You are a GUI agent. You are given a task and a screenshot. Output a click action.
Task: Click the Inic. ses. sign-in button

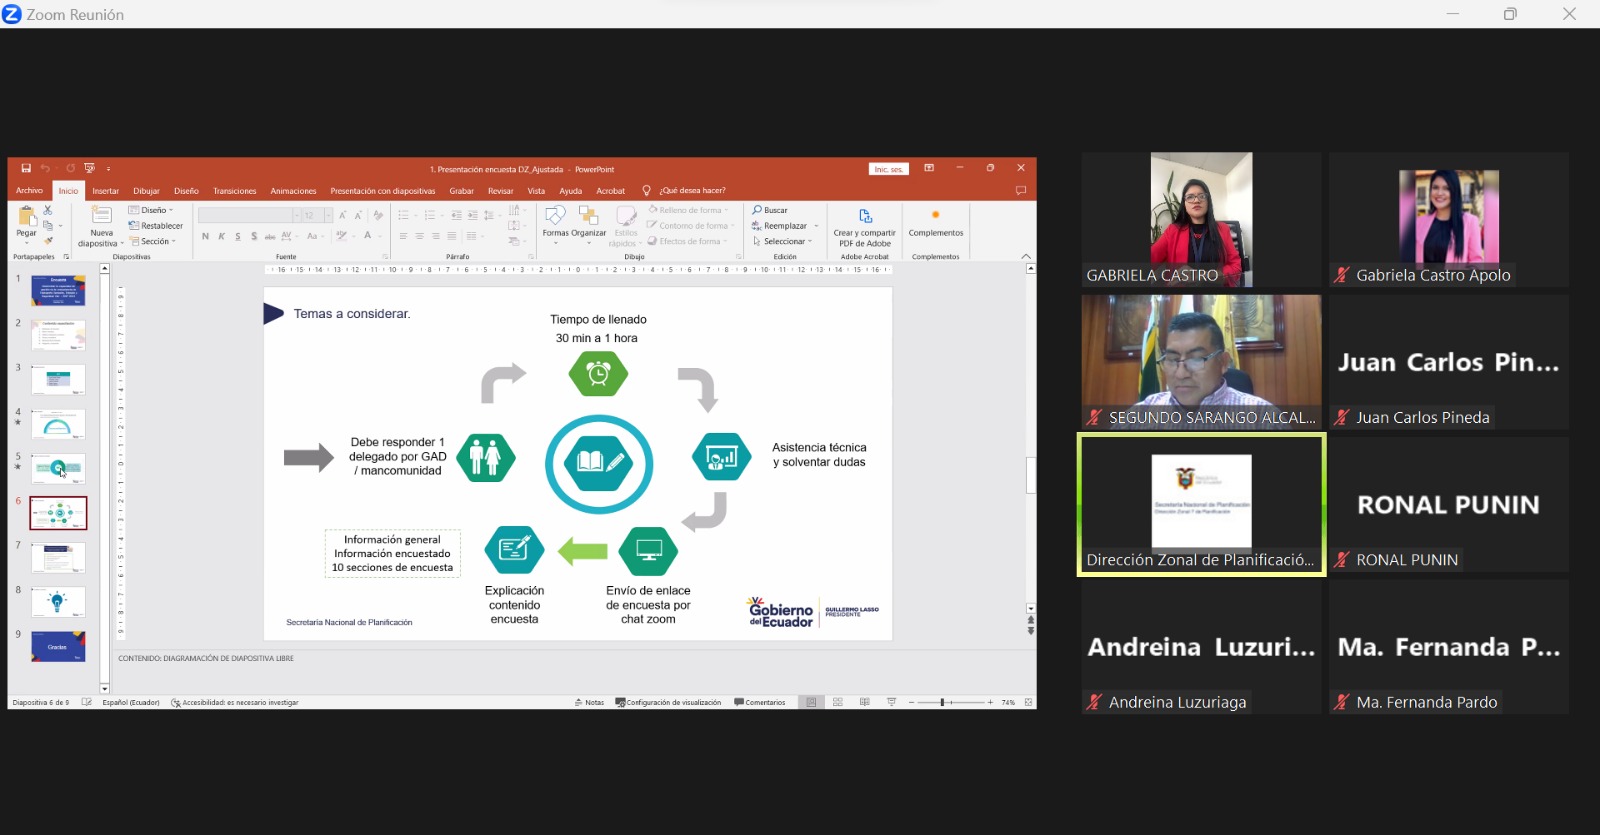pyautogui.click(x=888, y=169)
